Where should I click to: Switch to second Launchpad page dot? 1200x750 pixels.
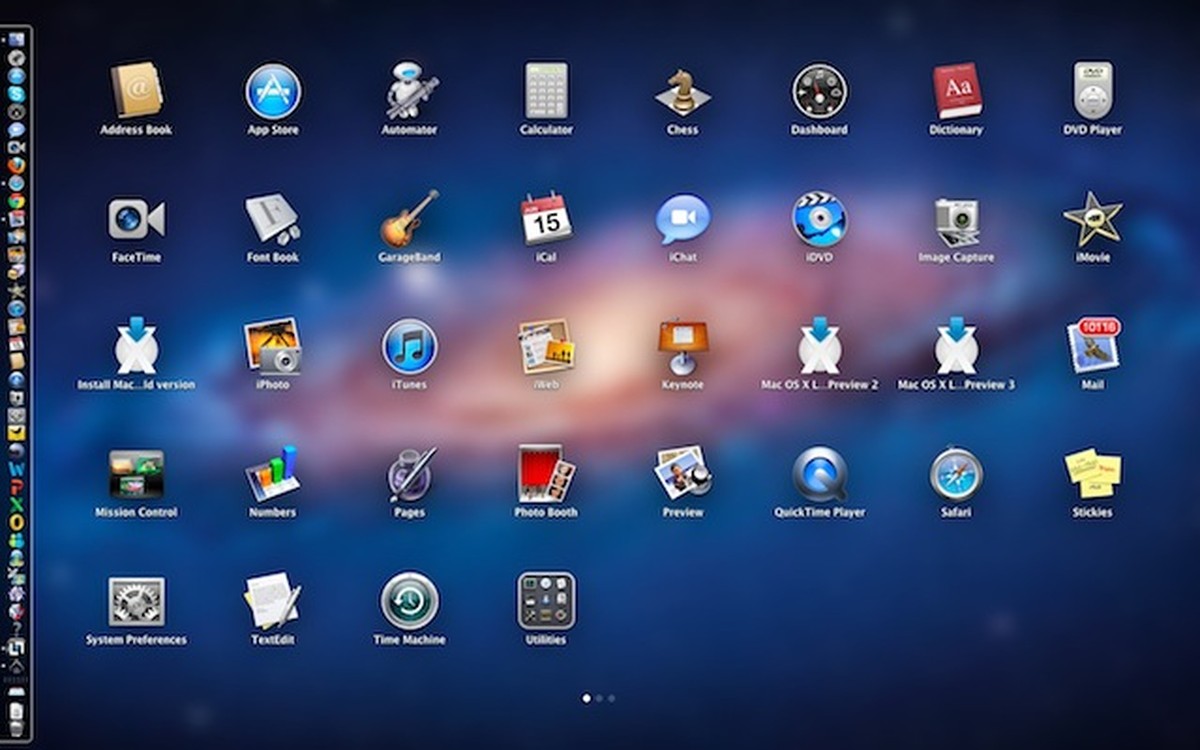pos(599,698)
